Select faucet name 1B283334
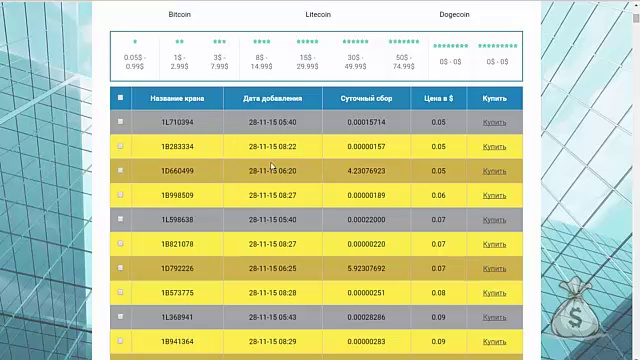Screen dimensions: 640x360 coord(177,147)
